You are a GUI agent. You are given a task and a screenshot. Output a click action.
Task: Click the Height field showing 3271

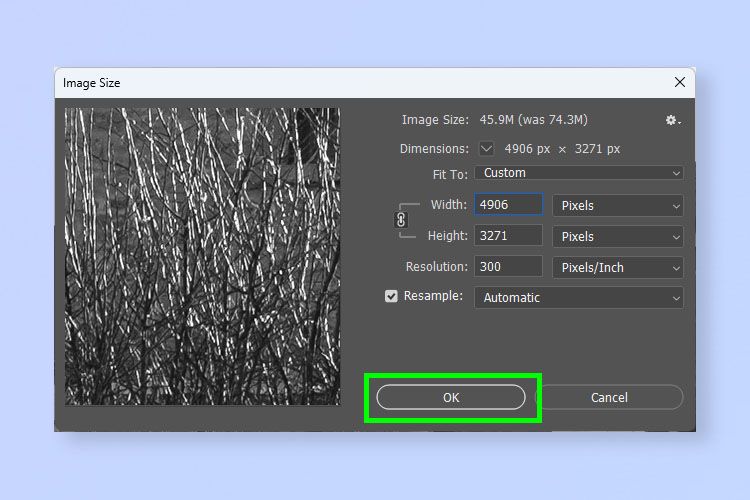click(508, 235)
